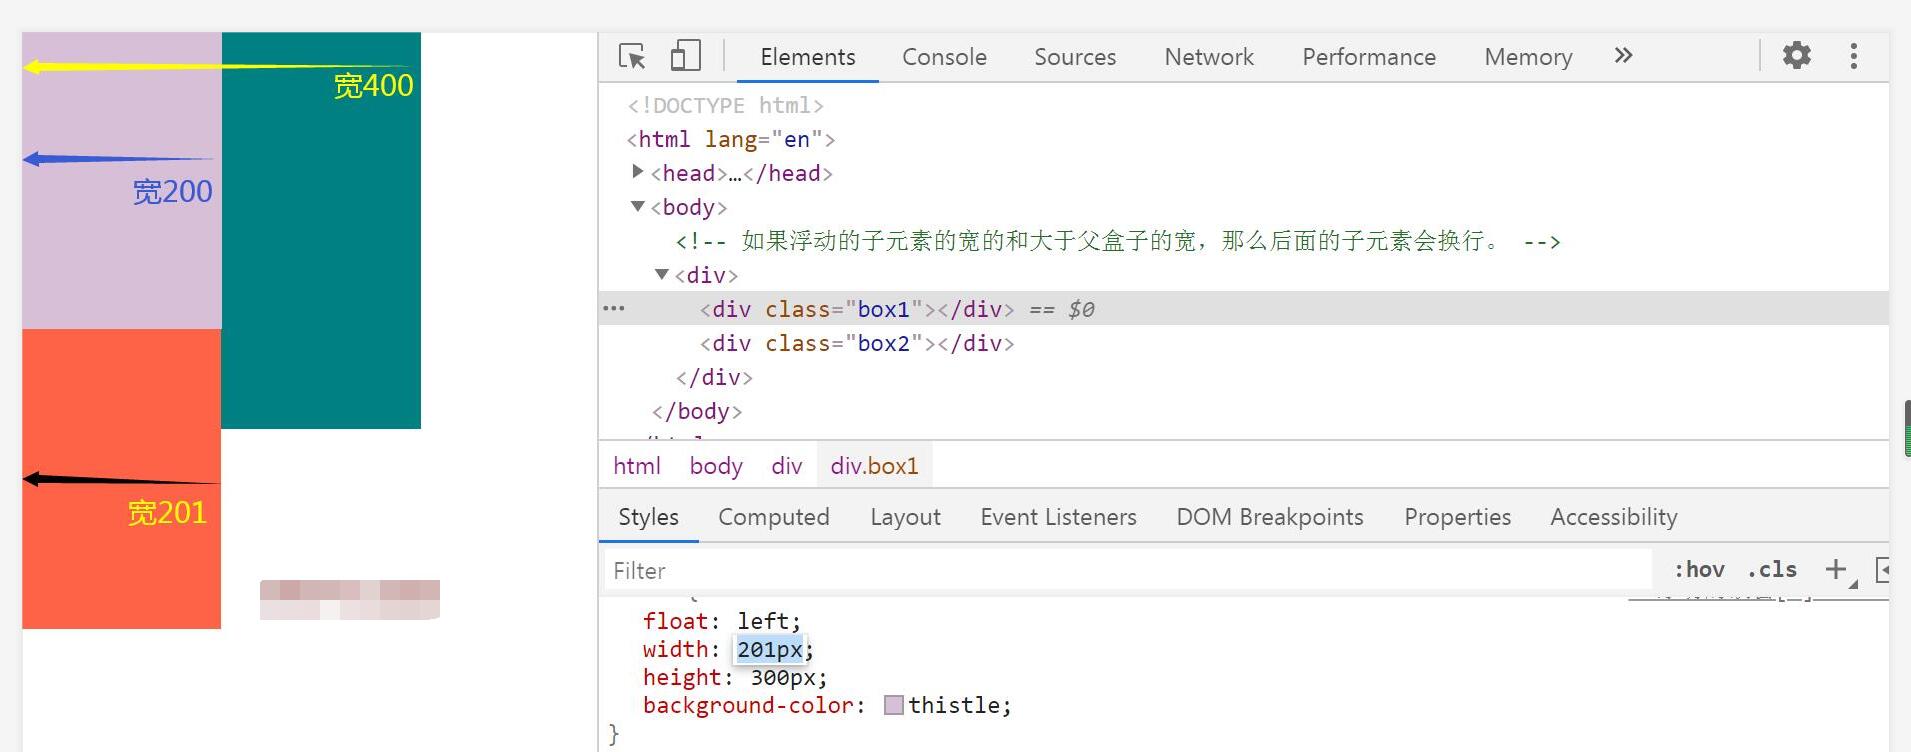
Task: Open thistle color swatch picker
Action: point(894,705)
